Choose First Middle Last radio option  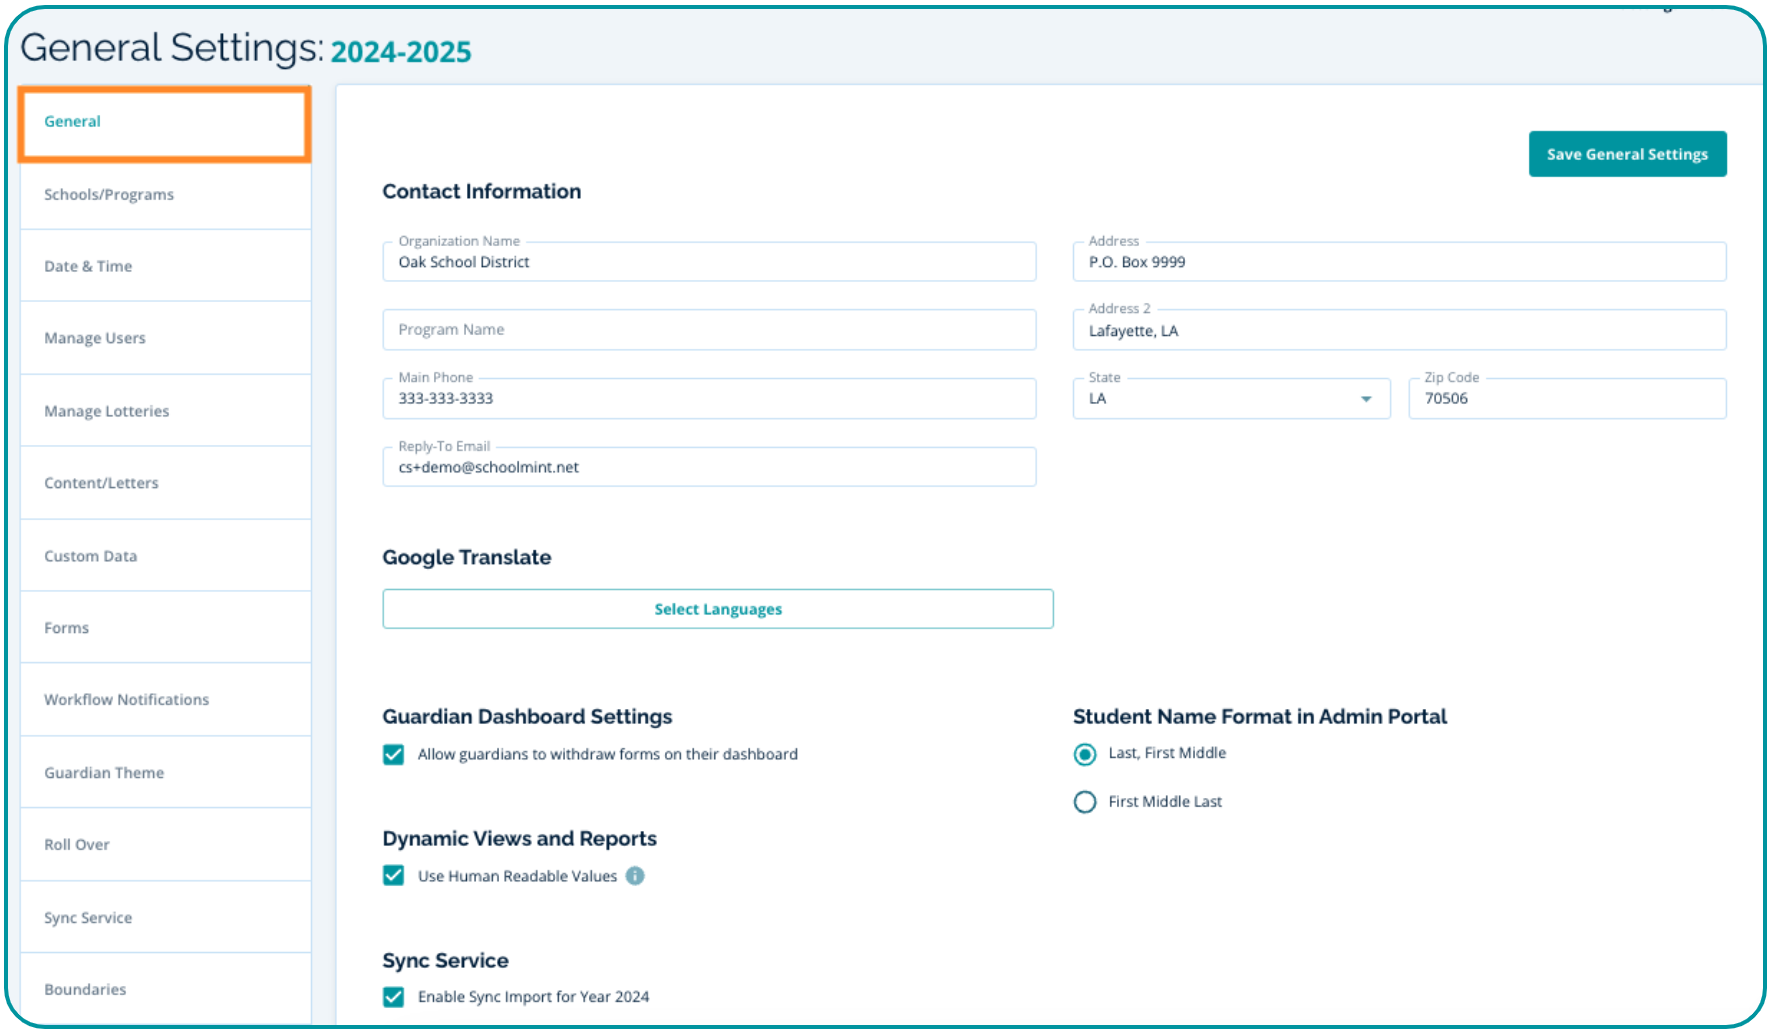[x=1085, y=802]
